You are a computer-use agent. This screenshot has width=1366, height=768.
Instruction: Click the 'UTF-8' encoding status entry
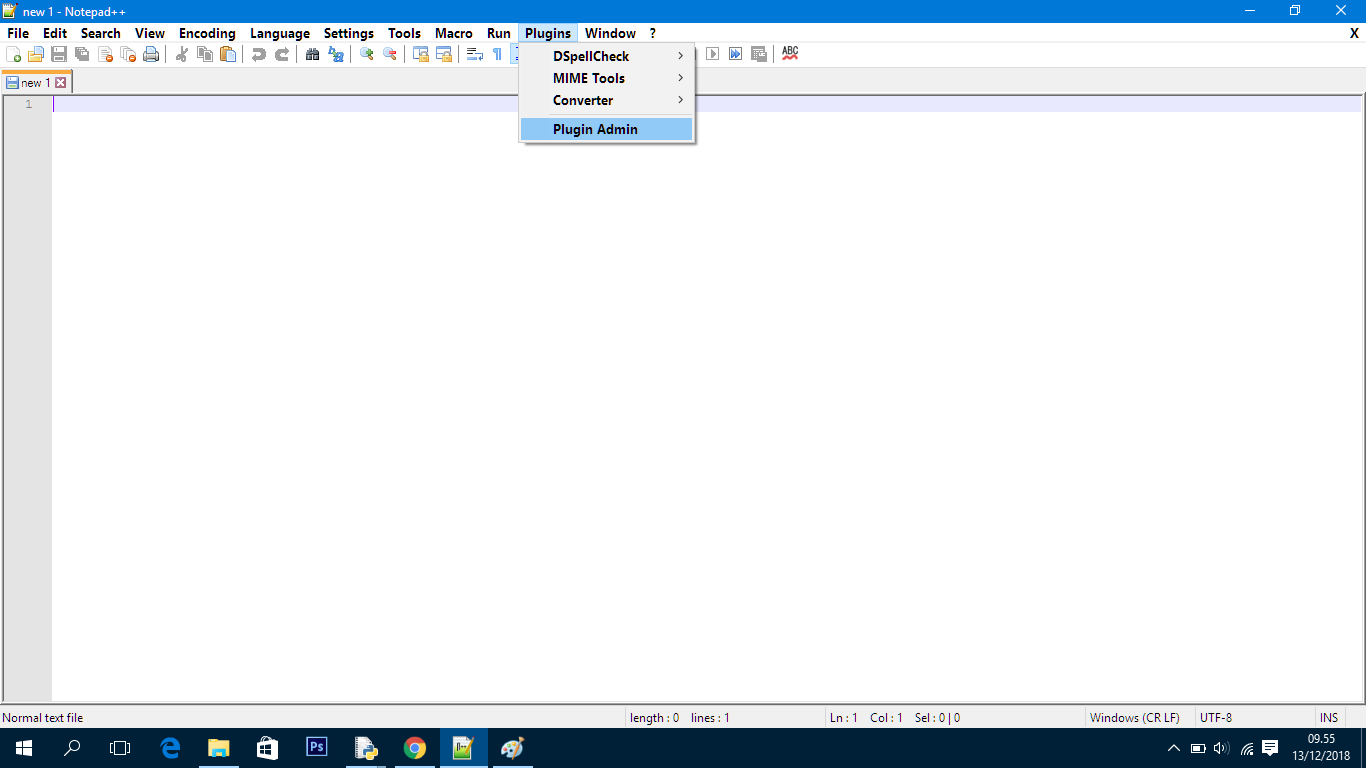1216,717
